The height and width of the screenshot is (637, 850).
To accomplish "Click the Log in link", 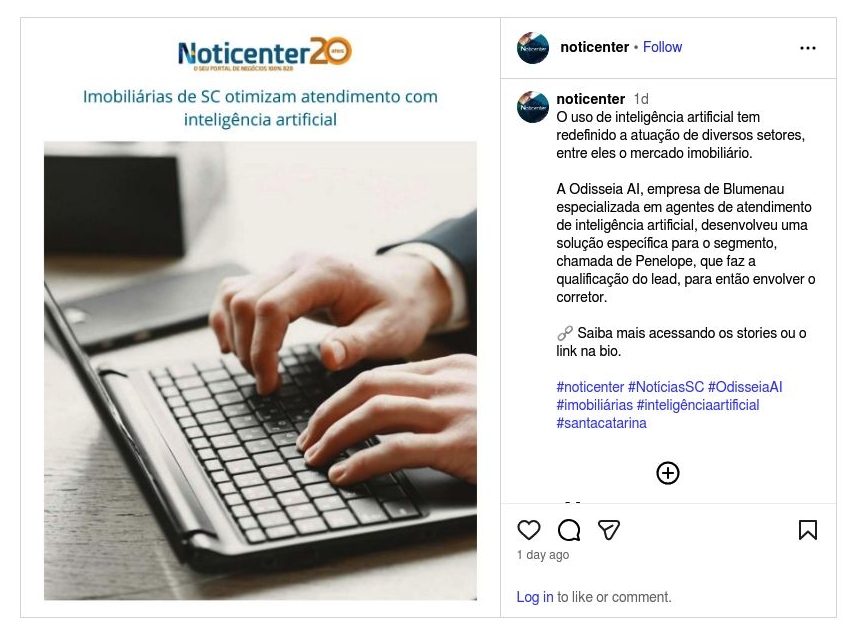I will pos(535,597).
